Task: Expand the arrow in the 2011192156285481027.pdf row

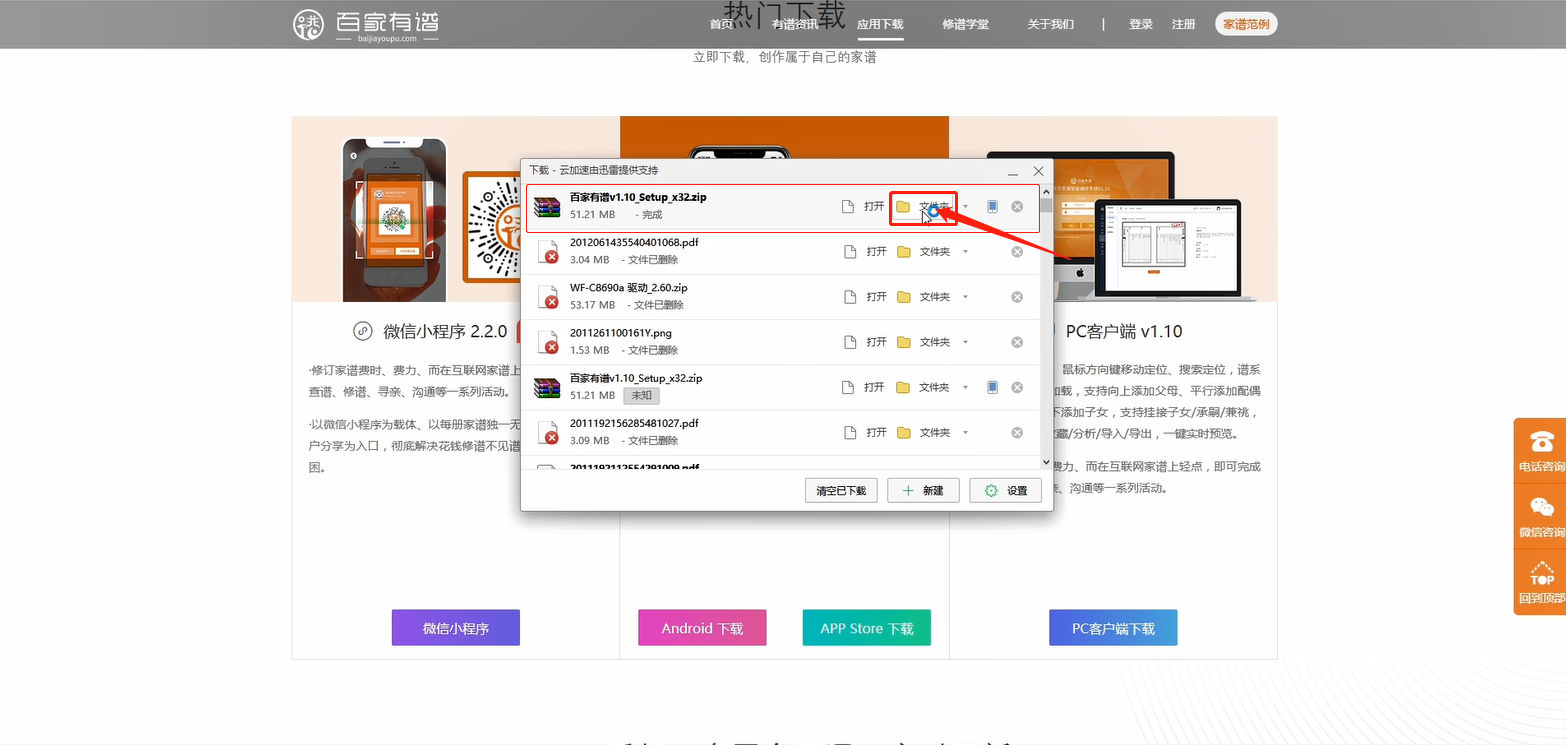Action: pos(965,433)
